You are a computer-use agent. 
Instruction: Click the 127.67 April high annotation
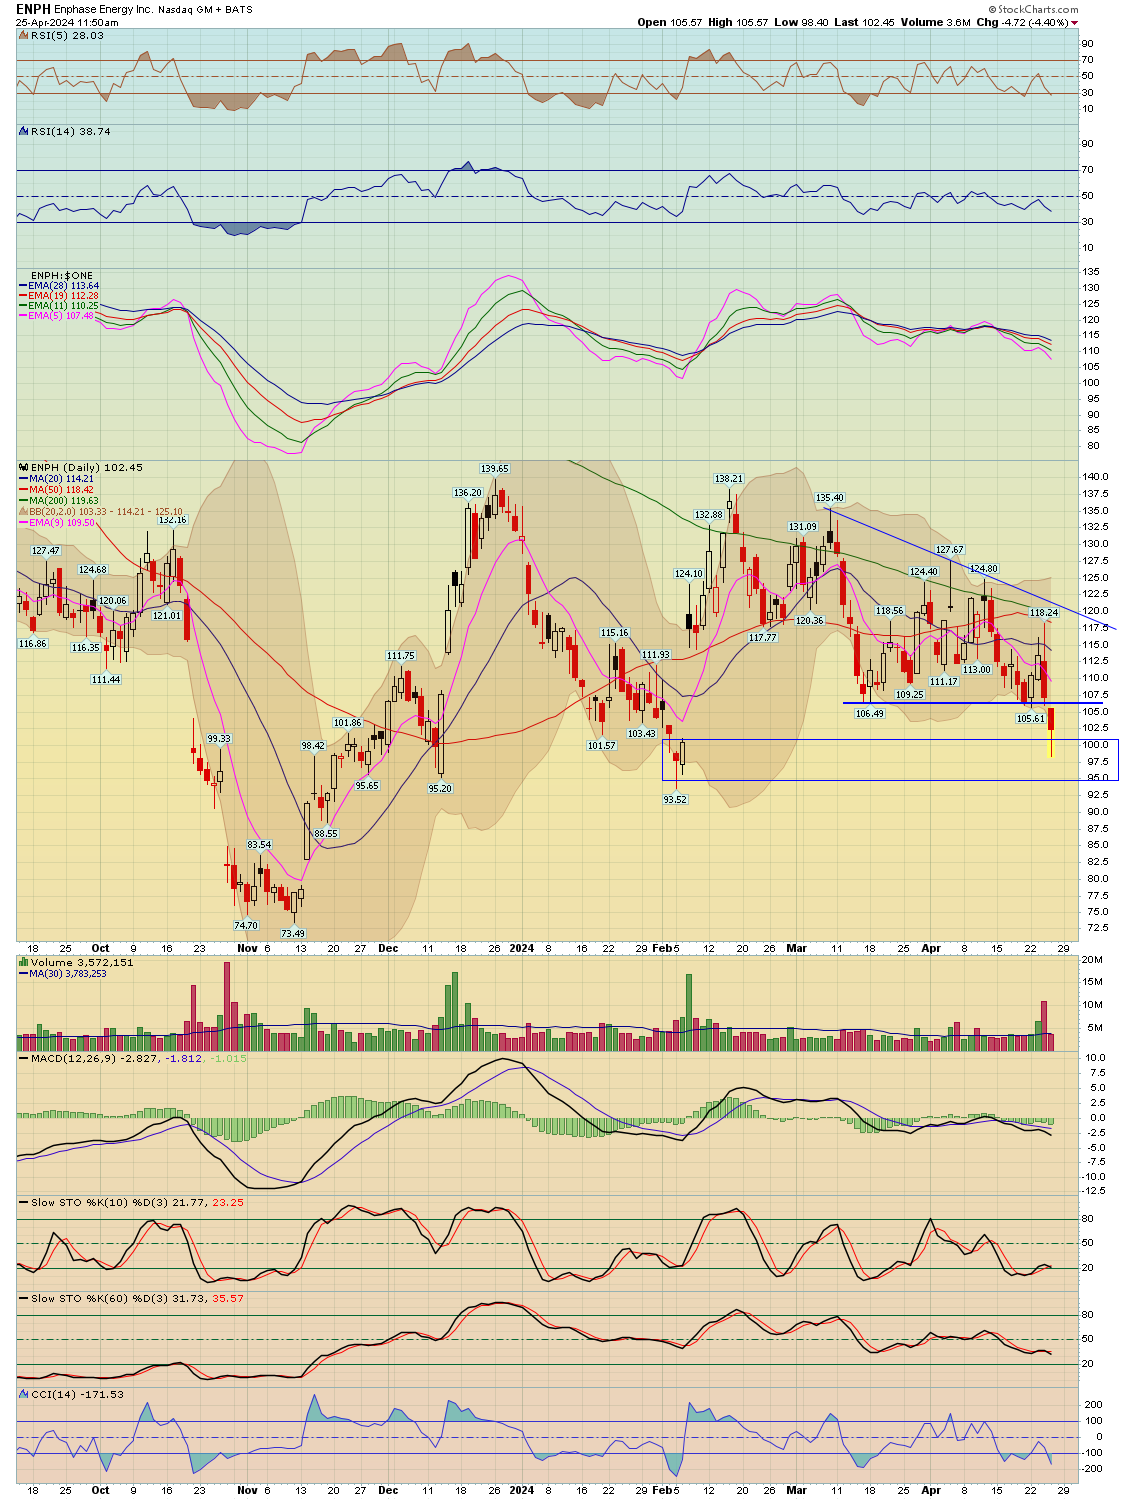(x=949, y=549)
